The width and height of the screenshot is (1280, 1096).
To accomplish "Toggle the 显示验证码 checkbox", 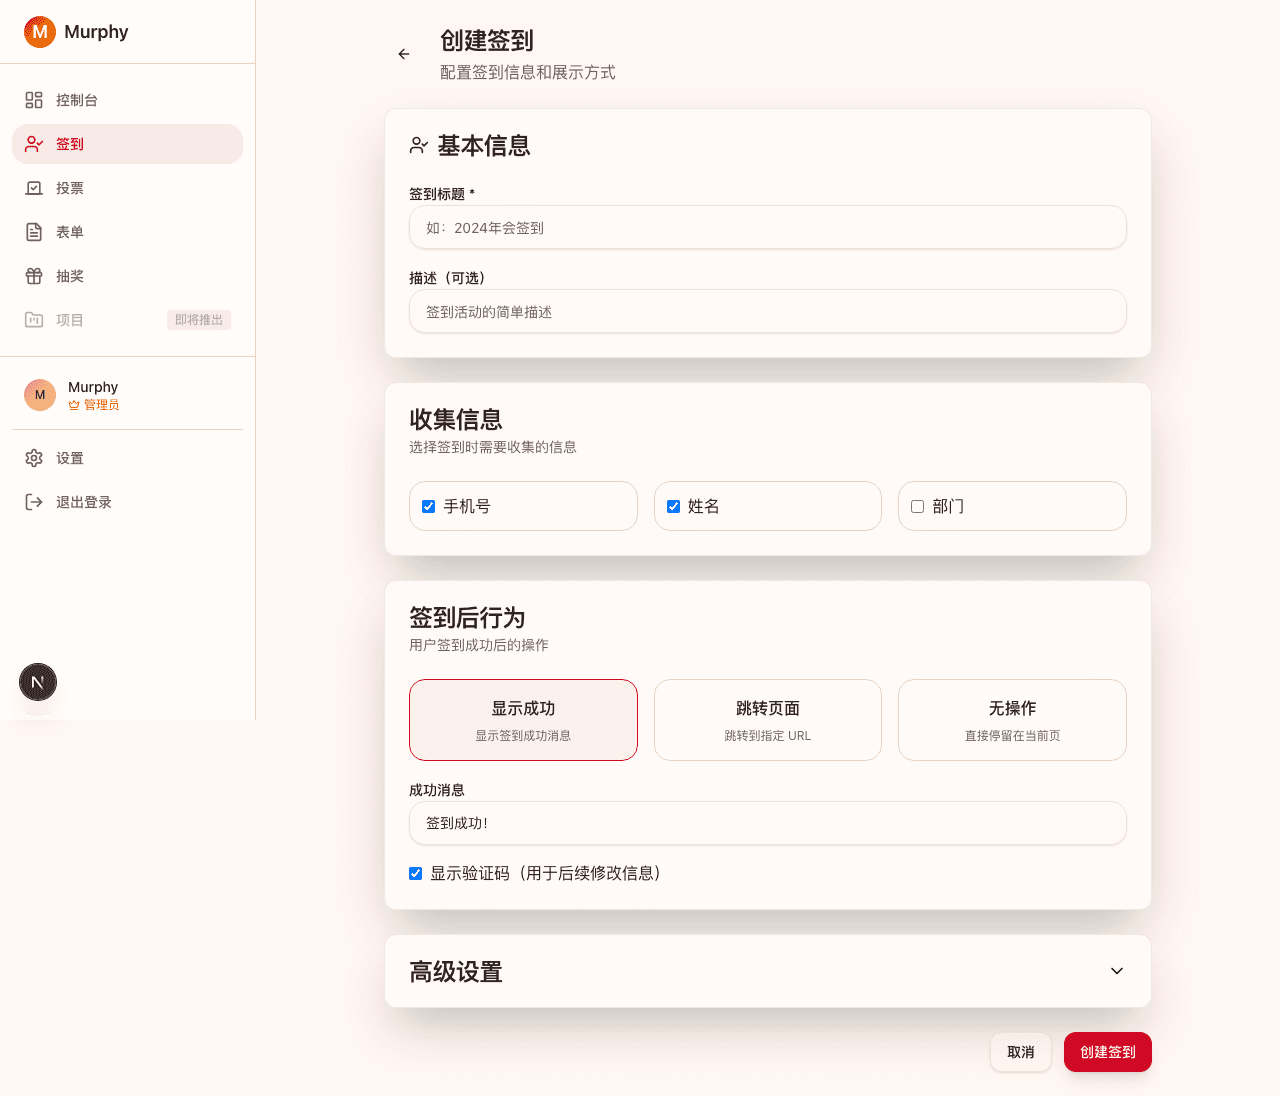I will pos(416,874).
